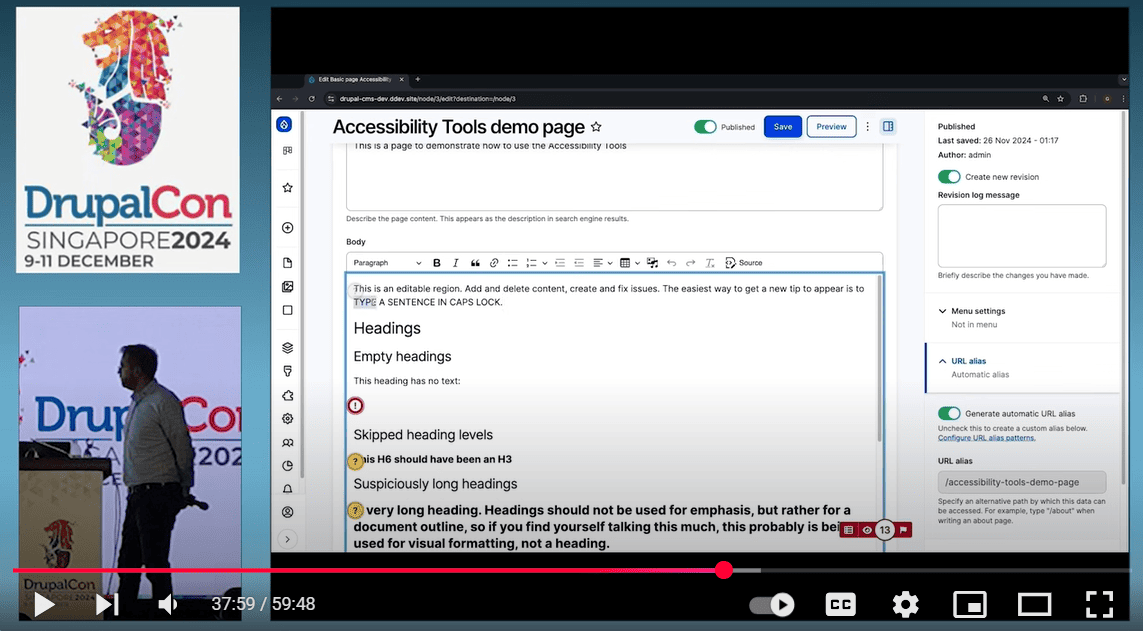
Task: Click the blue Save button
Action: tap(783, 127)
